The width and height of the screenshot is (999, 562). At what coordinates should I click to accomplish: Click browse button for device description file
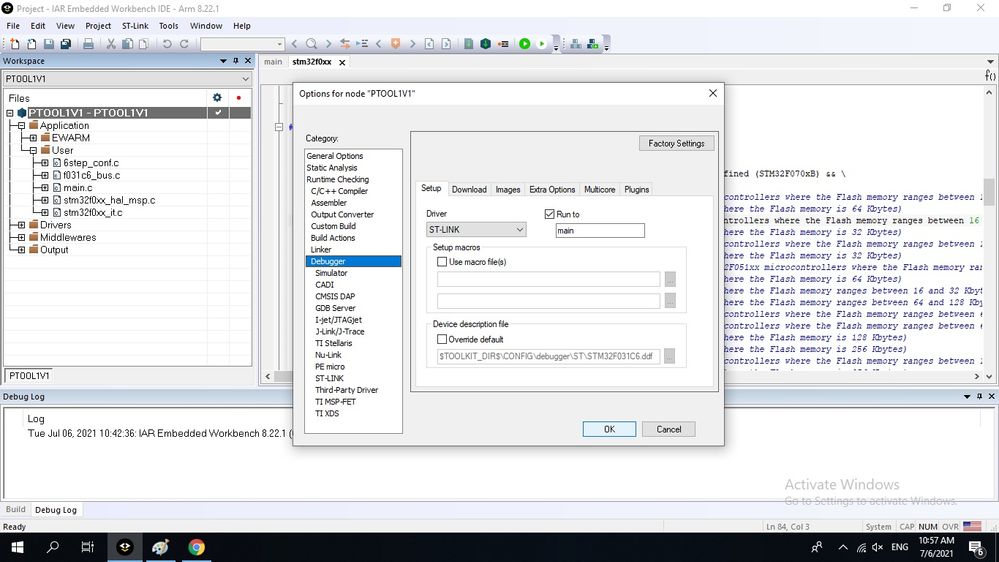(x=669, y=356)
